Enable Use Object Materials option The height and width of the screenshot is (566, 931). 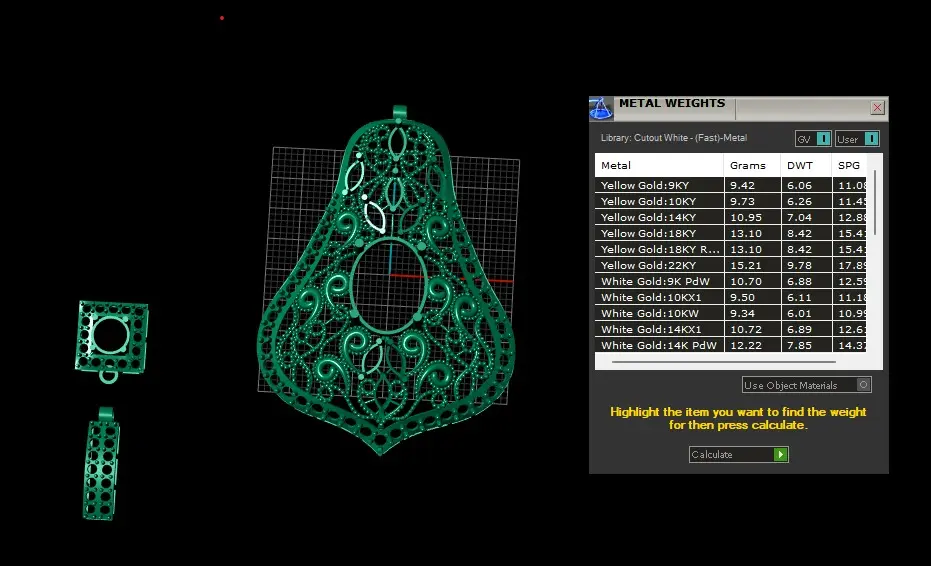(x=806, y=385)
